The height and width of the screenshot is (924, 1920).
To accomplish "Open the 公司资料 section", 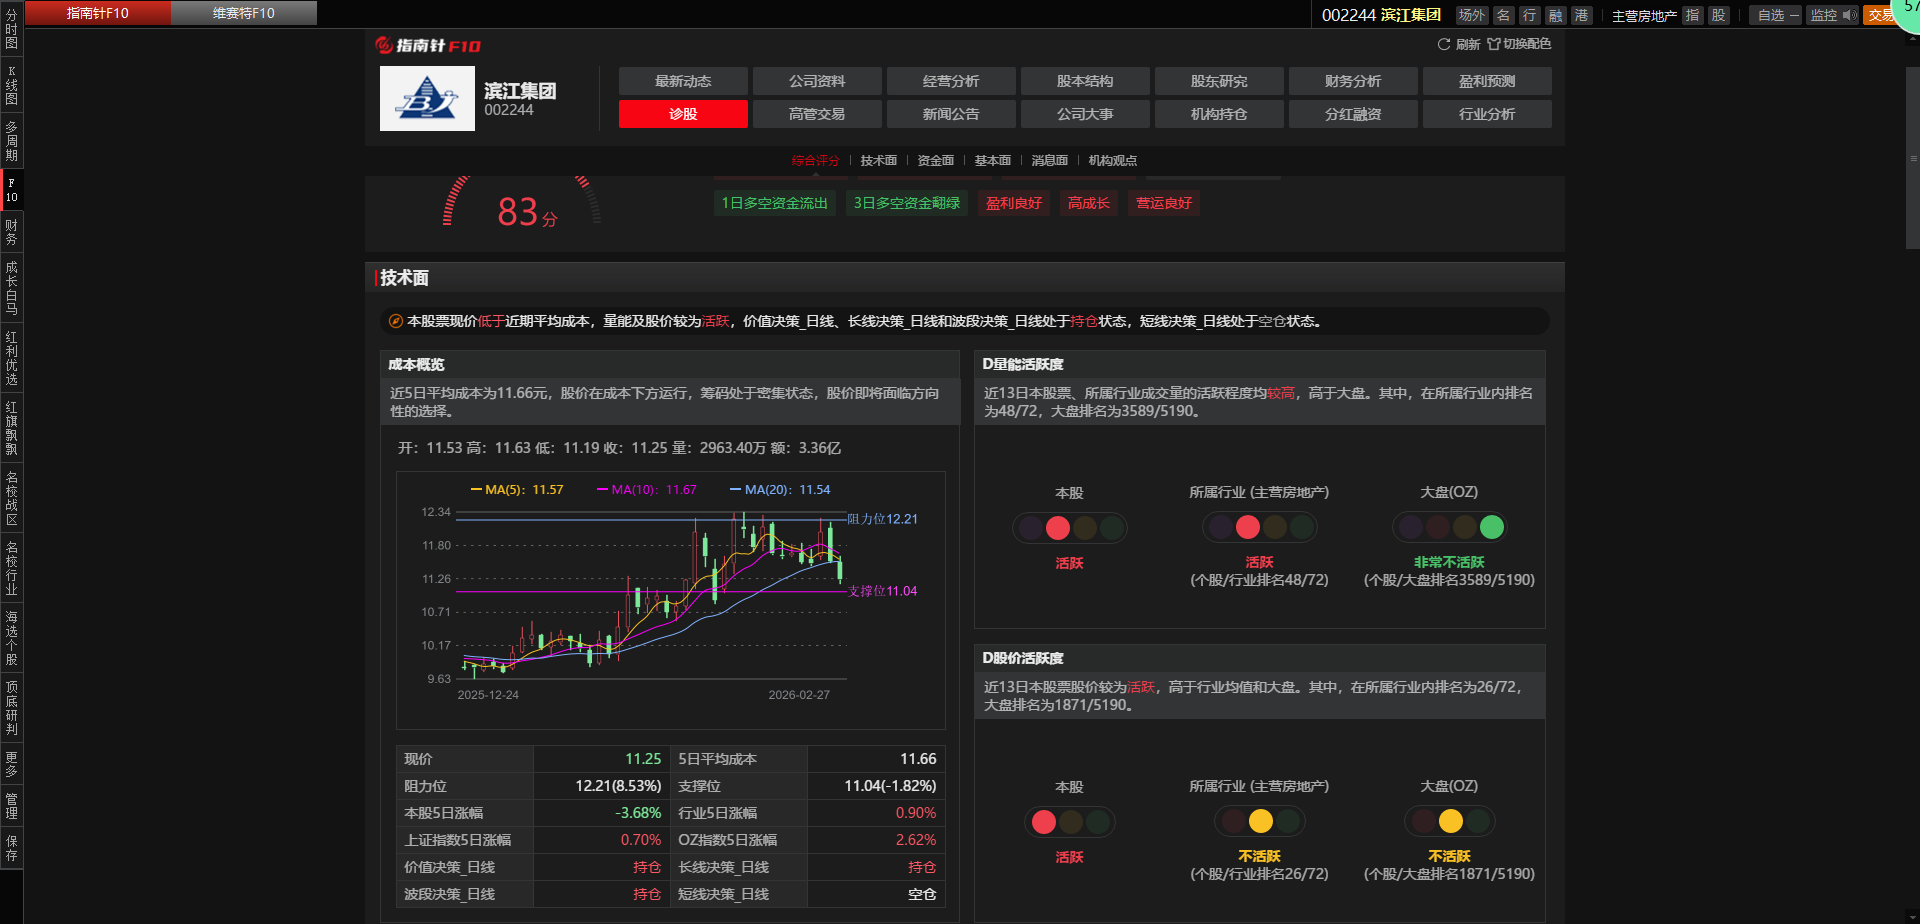I will (x=817, y=81).
